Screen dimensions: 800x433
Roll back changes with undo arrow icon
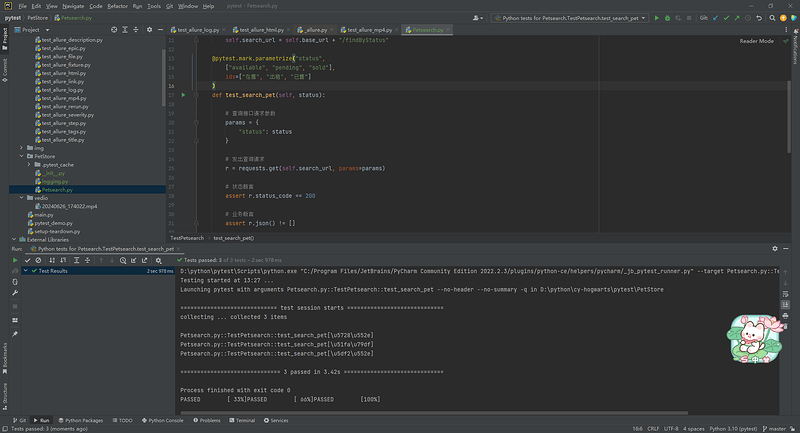pos(759,18)
